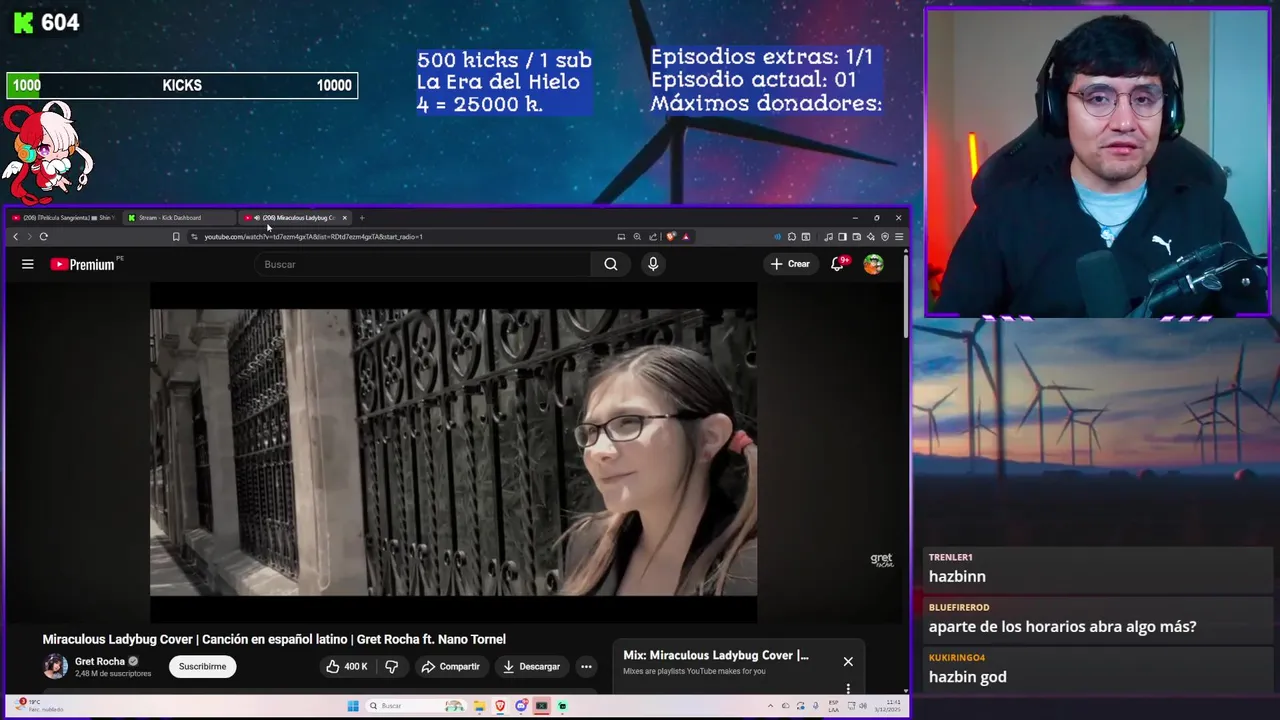Close the Mix playlist panel
1280x720 pixels.
tap(848, 661)
